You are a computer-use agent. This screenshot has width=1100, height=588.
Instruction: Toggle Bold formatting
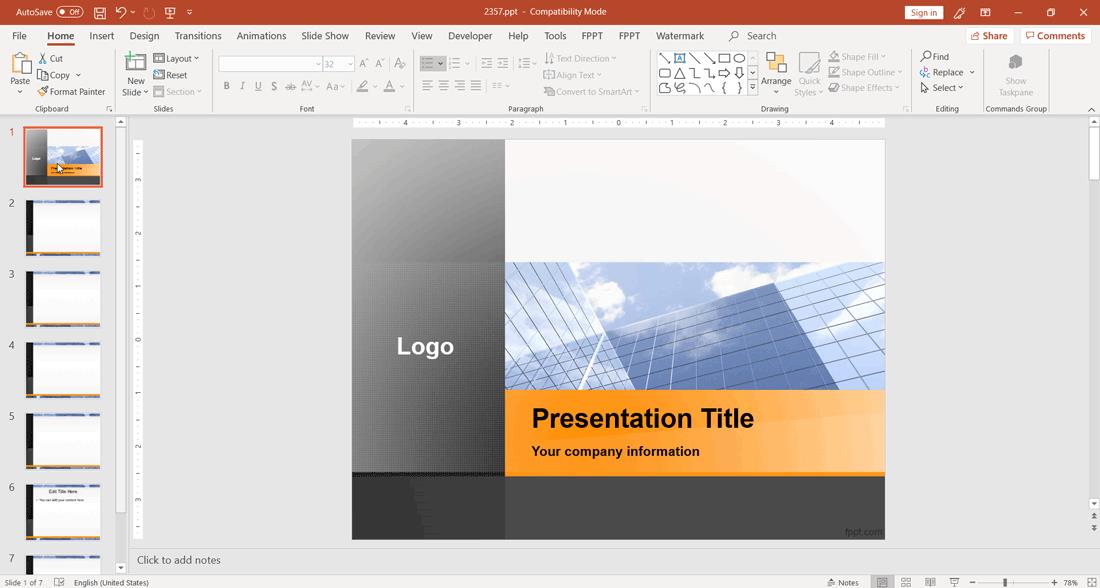point(227,87)
